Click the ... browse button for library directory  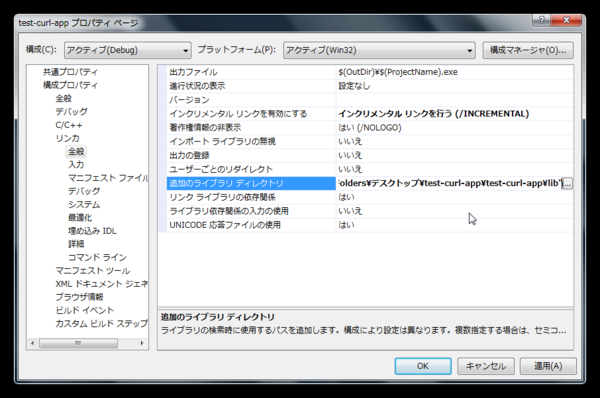pos(567,184)
